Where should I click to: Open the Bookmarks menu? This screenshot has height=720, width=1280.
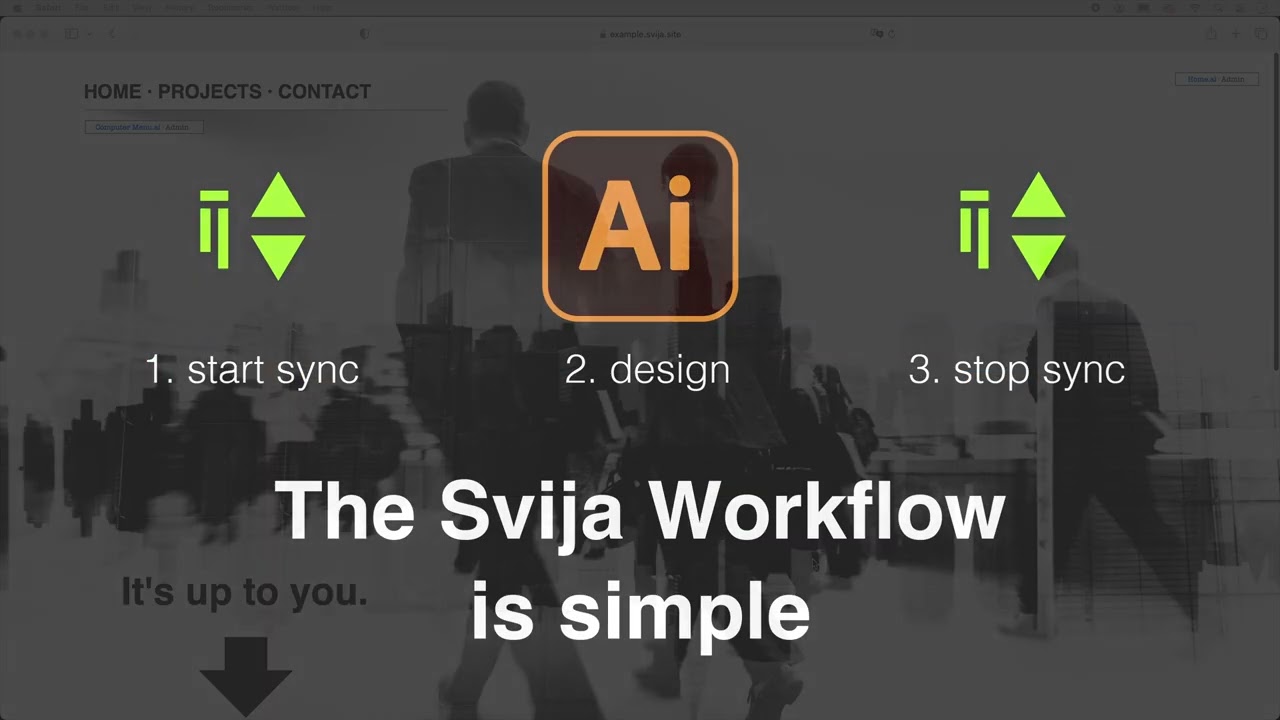[230, 8]
